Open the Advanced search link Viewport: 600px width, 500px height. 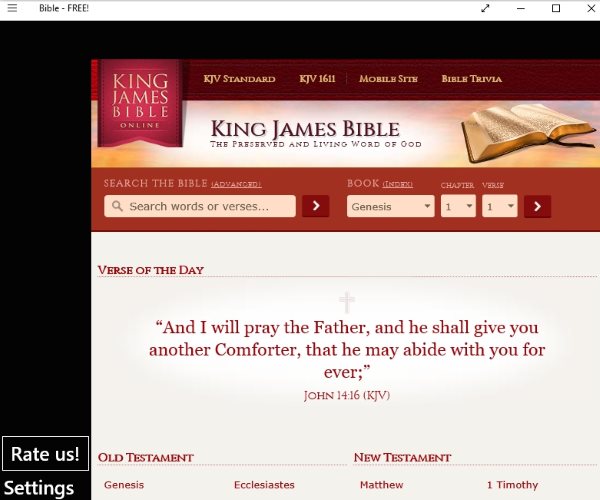tap(236, 184)
